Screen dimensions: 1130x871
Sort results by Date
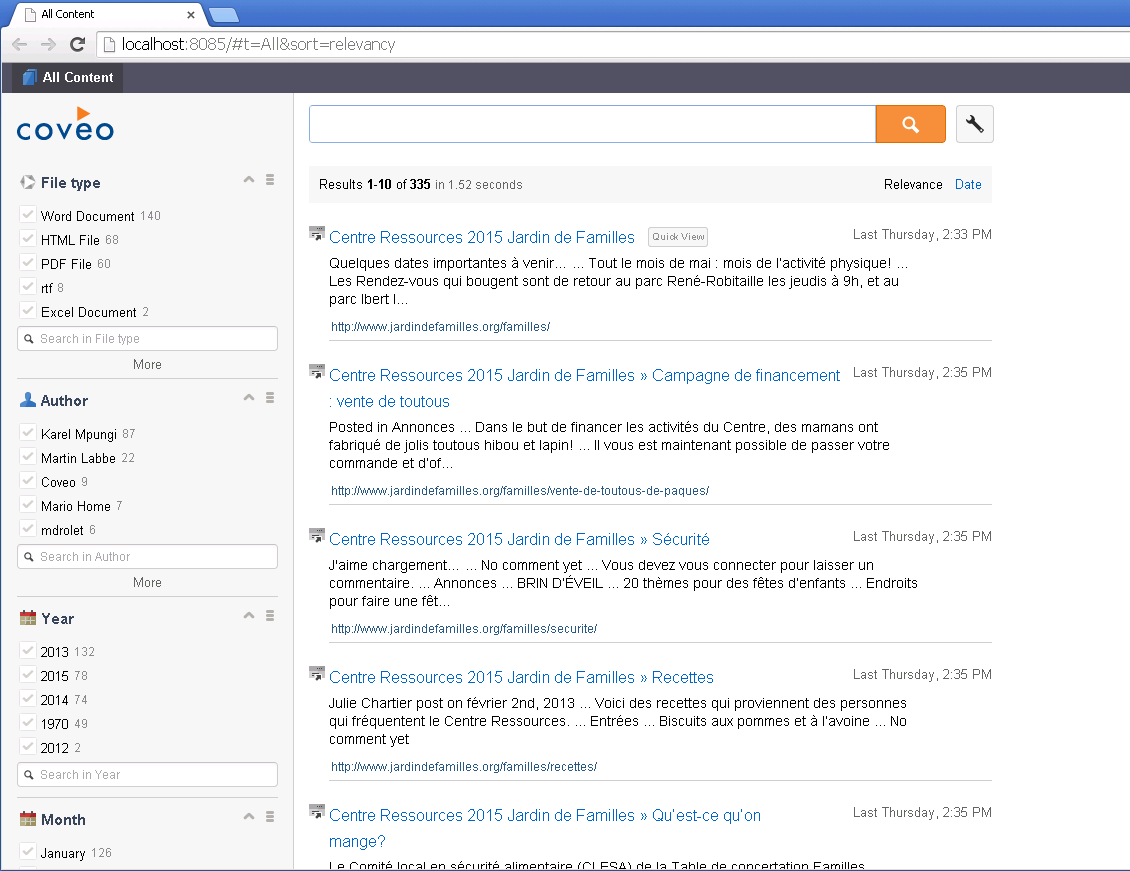pyautogui.click(x=967, y=184)
